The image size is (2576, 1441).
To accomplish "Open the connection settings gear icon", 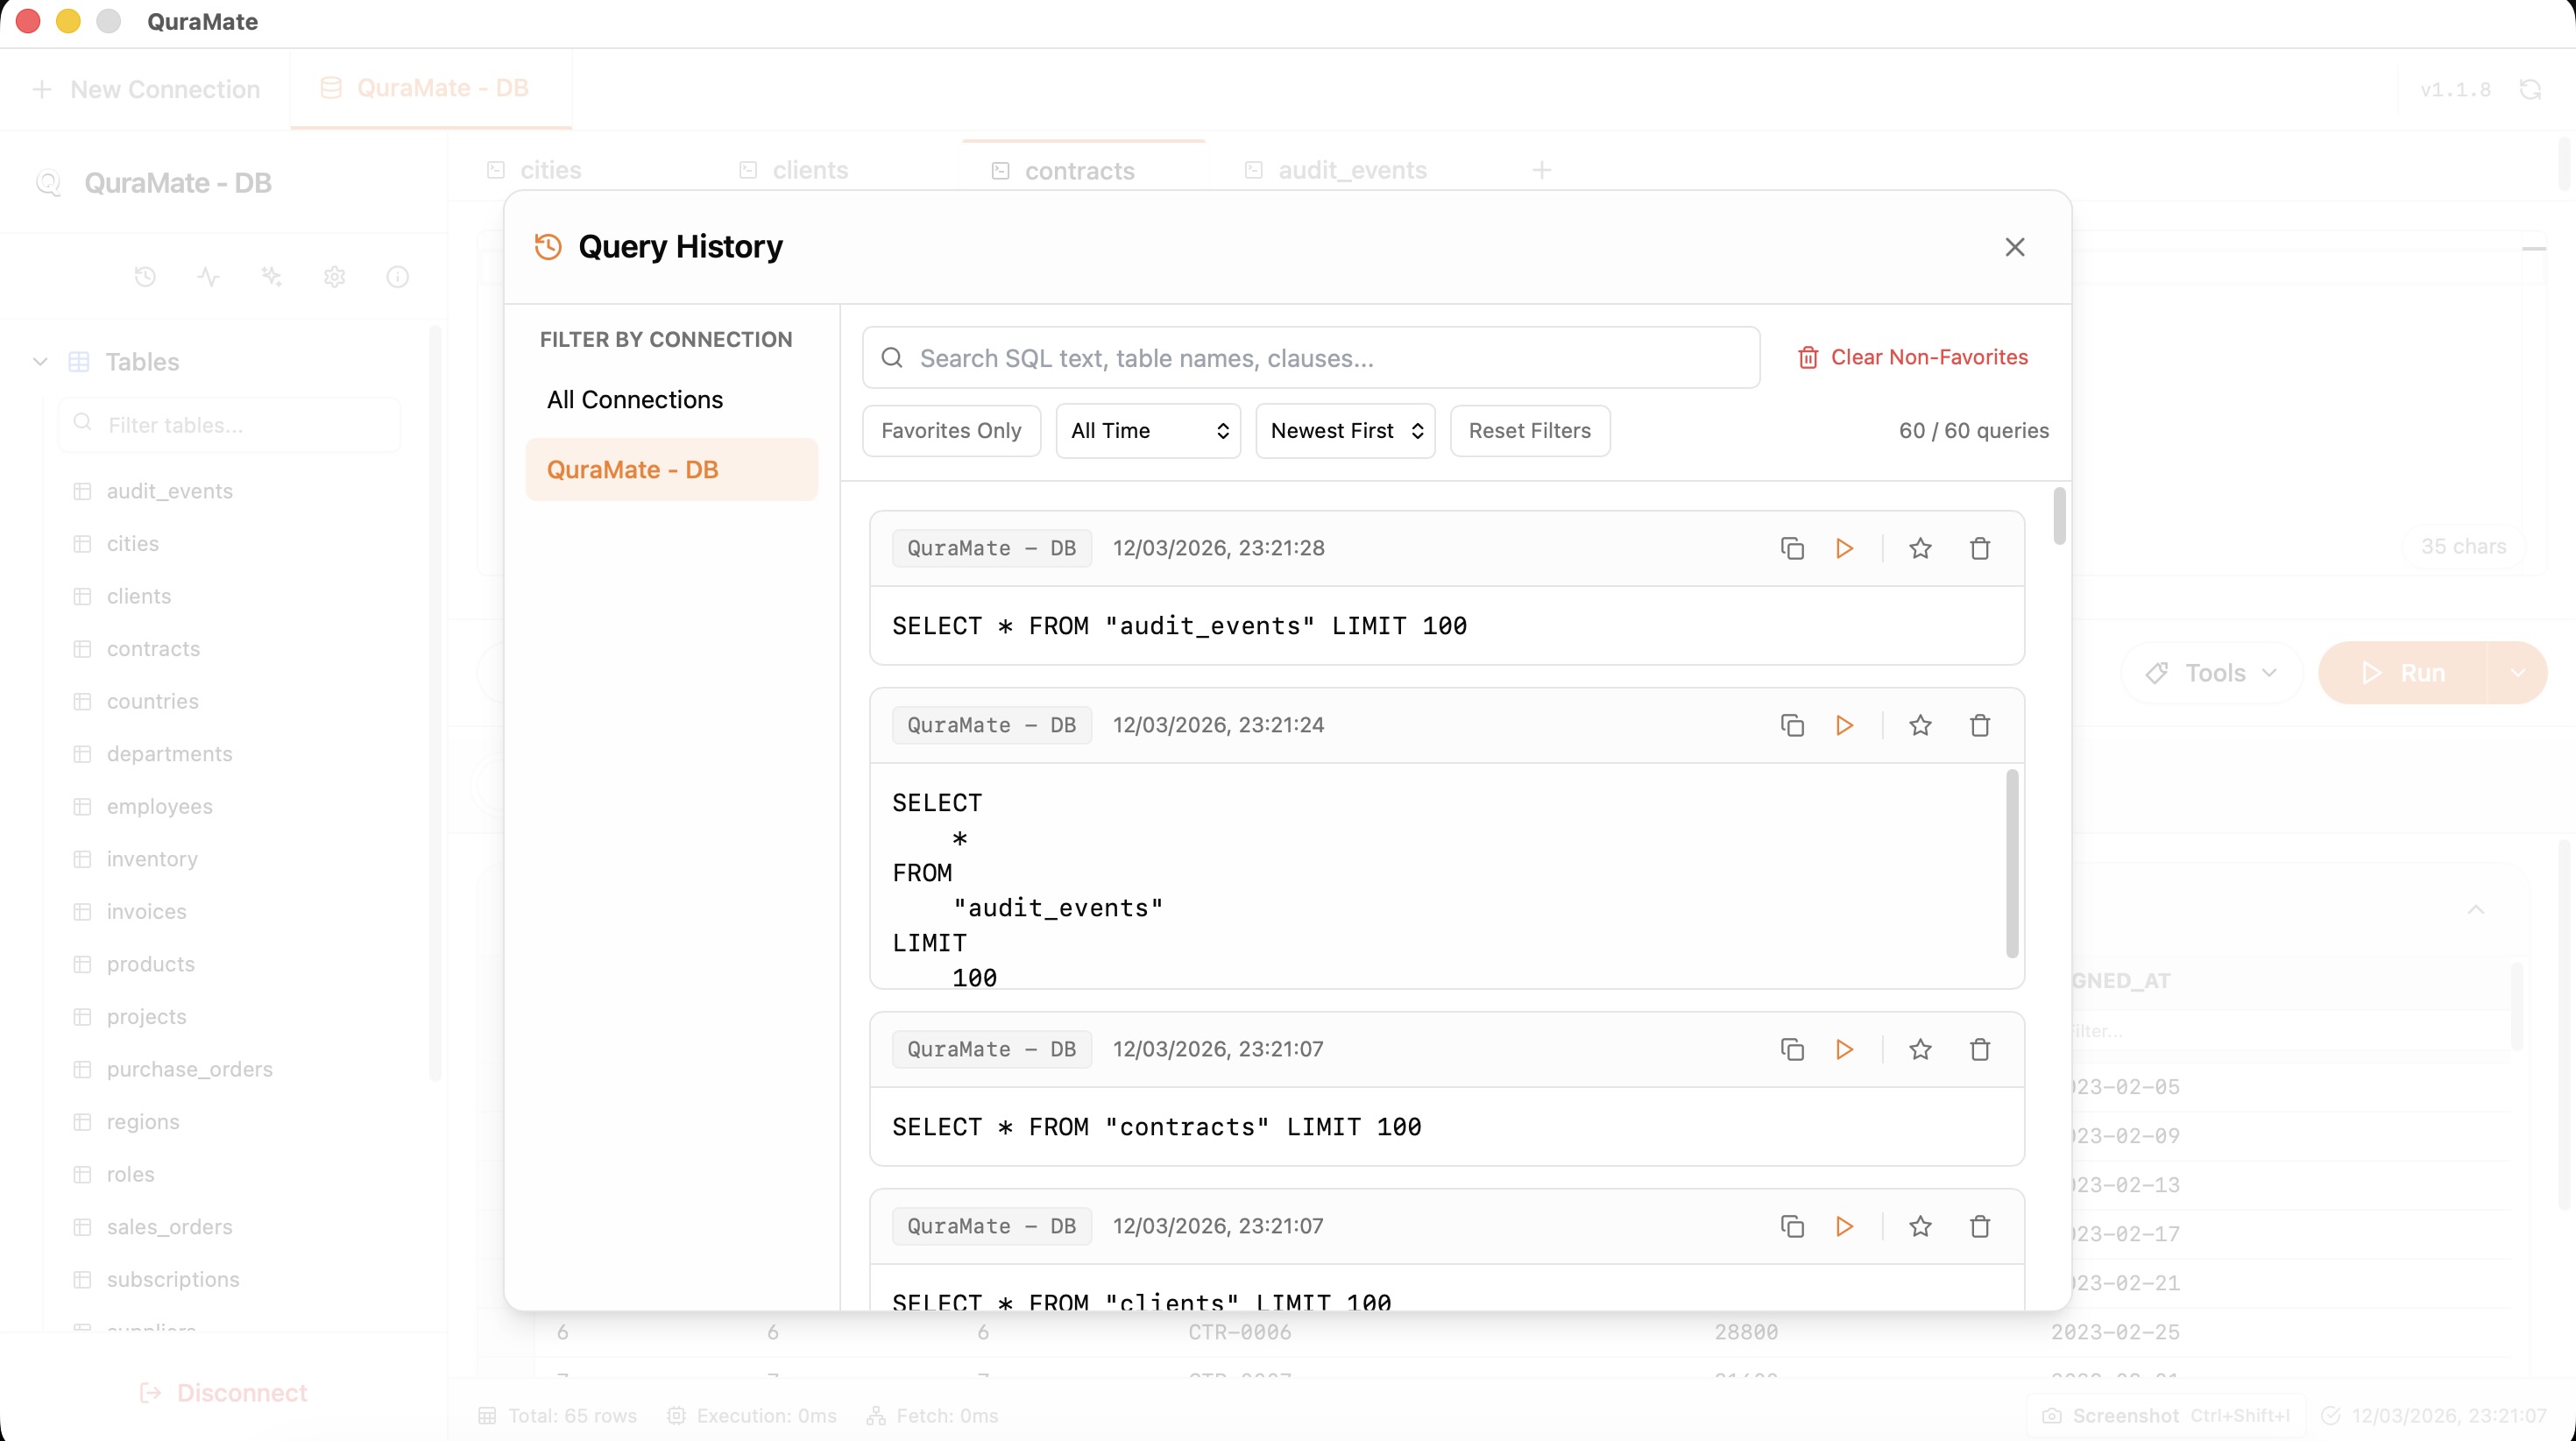I will click(x=334, y=276).
